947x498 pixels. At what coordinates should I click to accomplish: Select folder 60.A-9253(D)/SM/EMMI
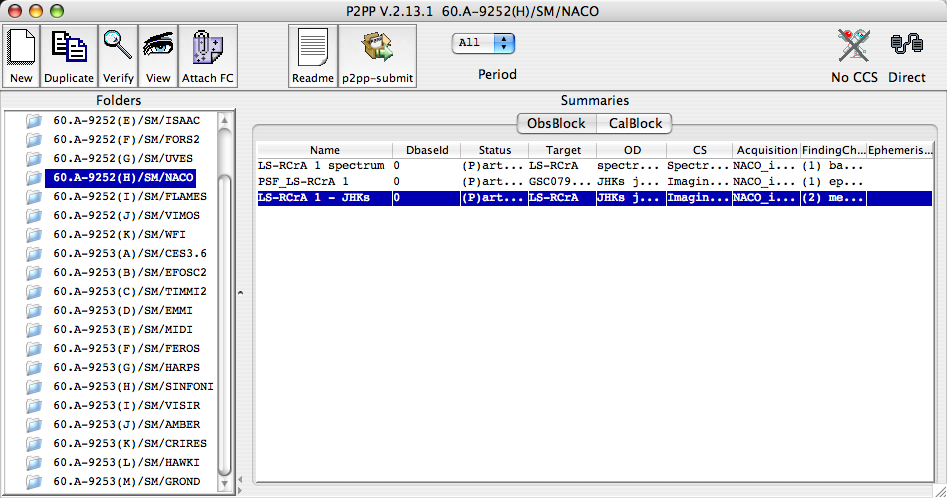pyautogui.click(x=123, y=310)
